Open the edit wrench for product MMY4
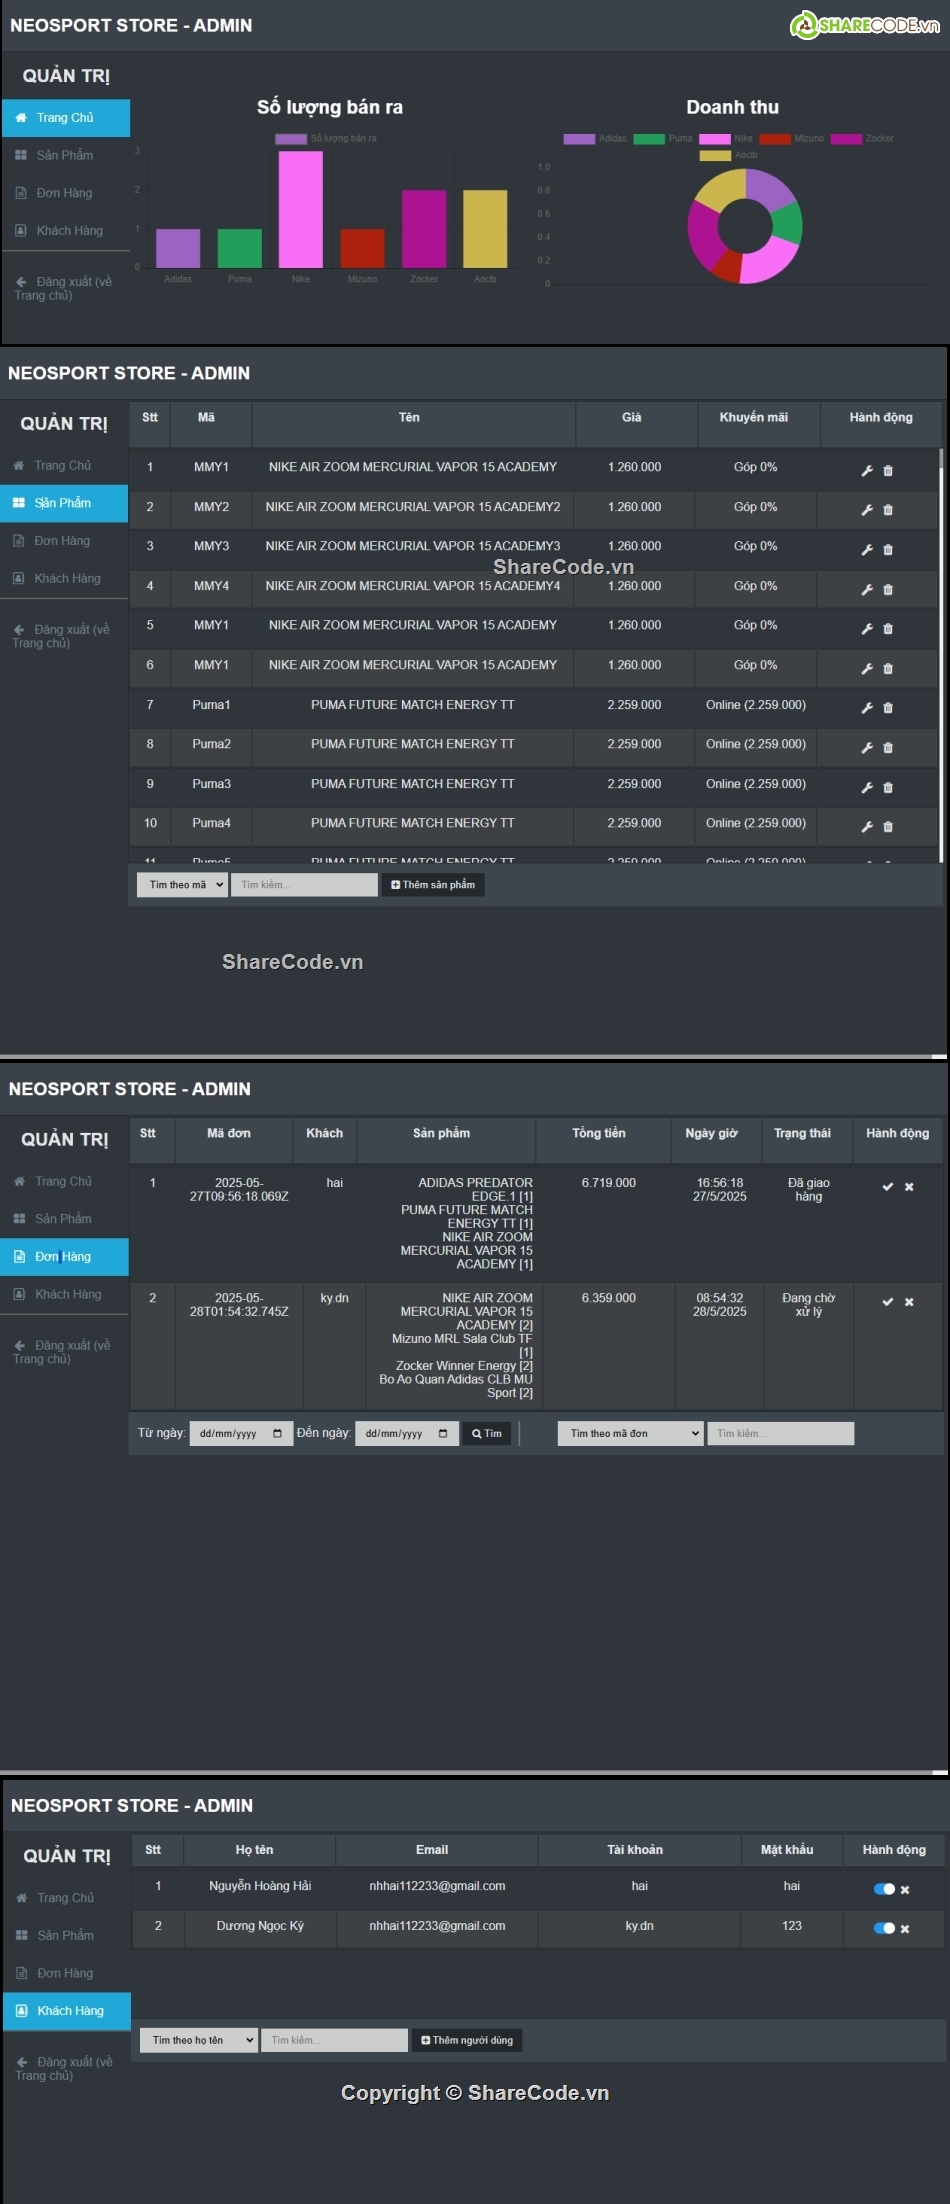The image size is (950, 2204). [867, 590]
